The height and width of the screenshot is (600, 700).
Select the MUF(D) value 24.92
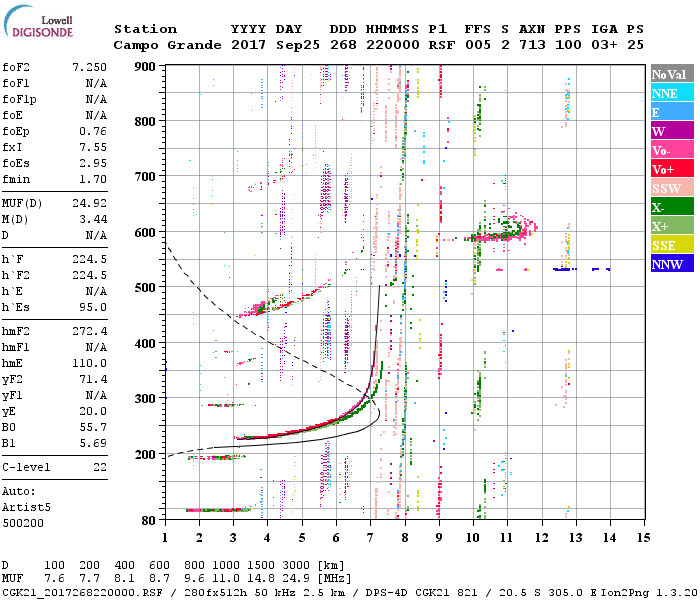[x=89, y=203]
